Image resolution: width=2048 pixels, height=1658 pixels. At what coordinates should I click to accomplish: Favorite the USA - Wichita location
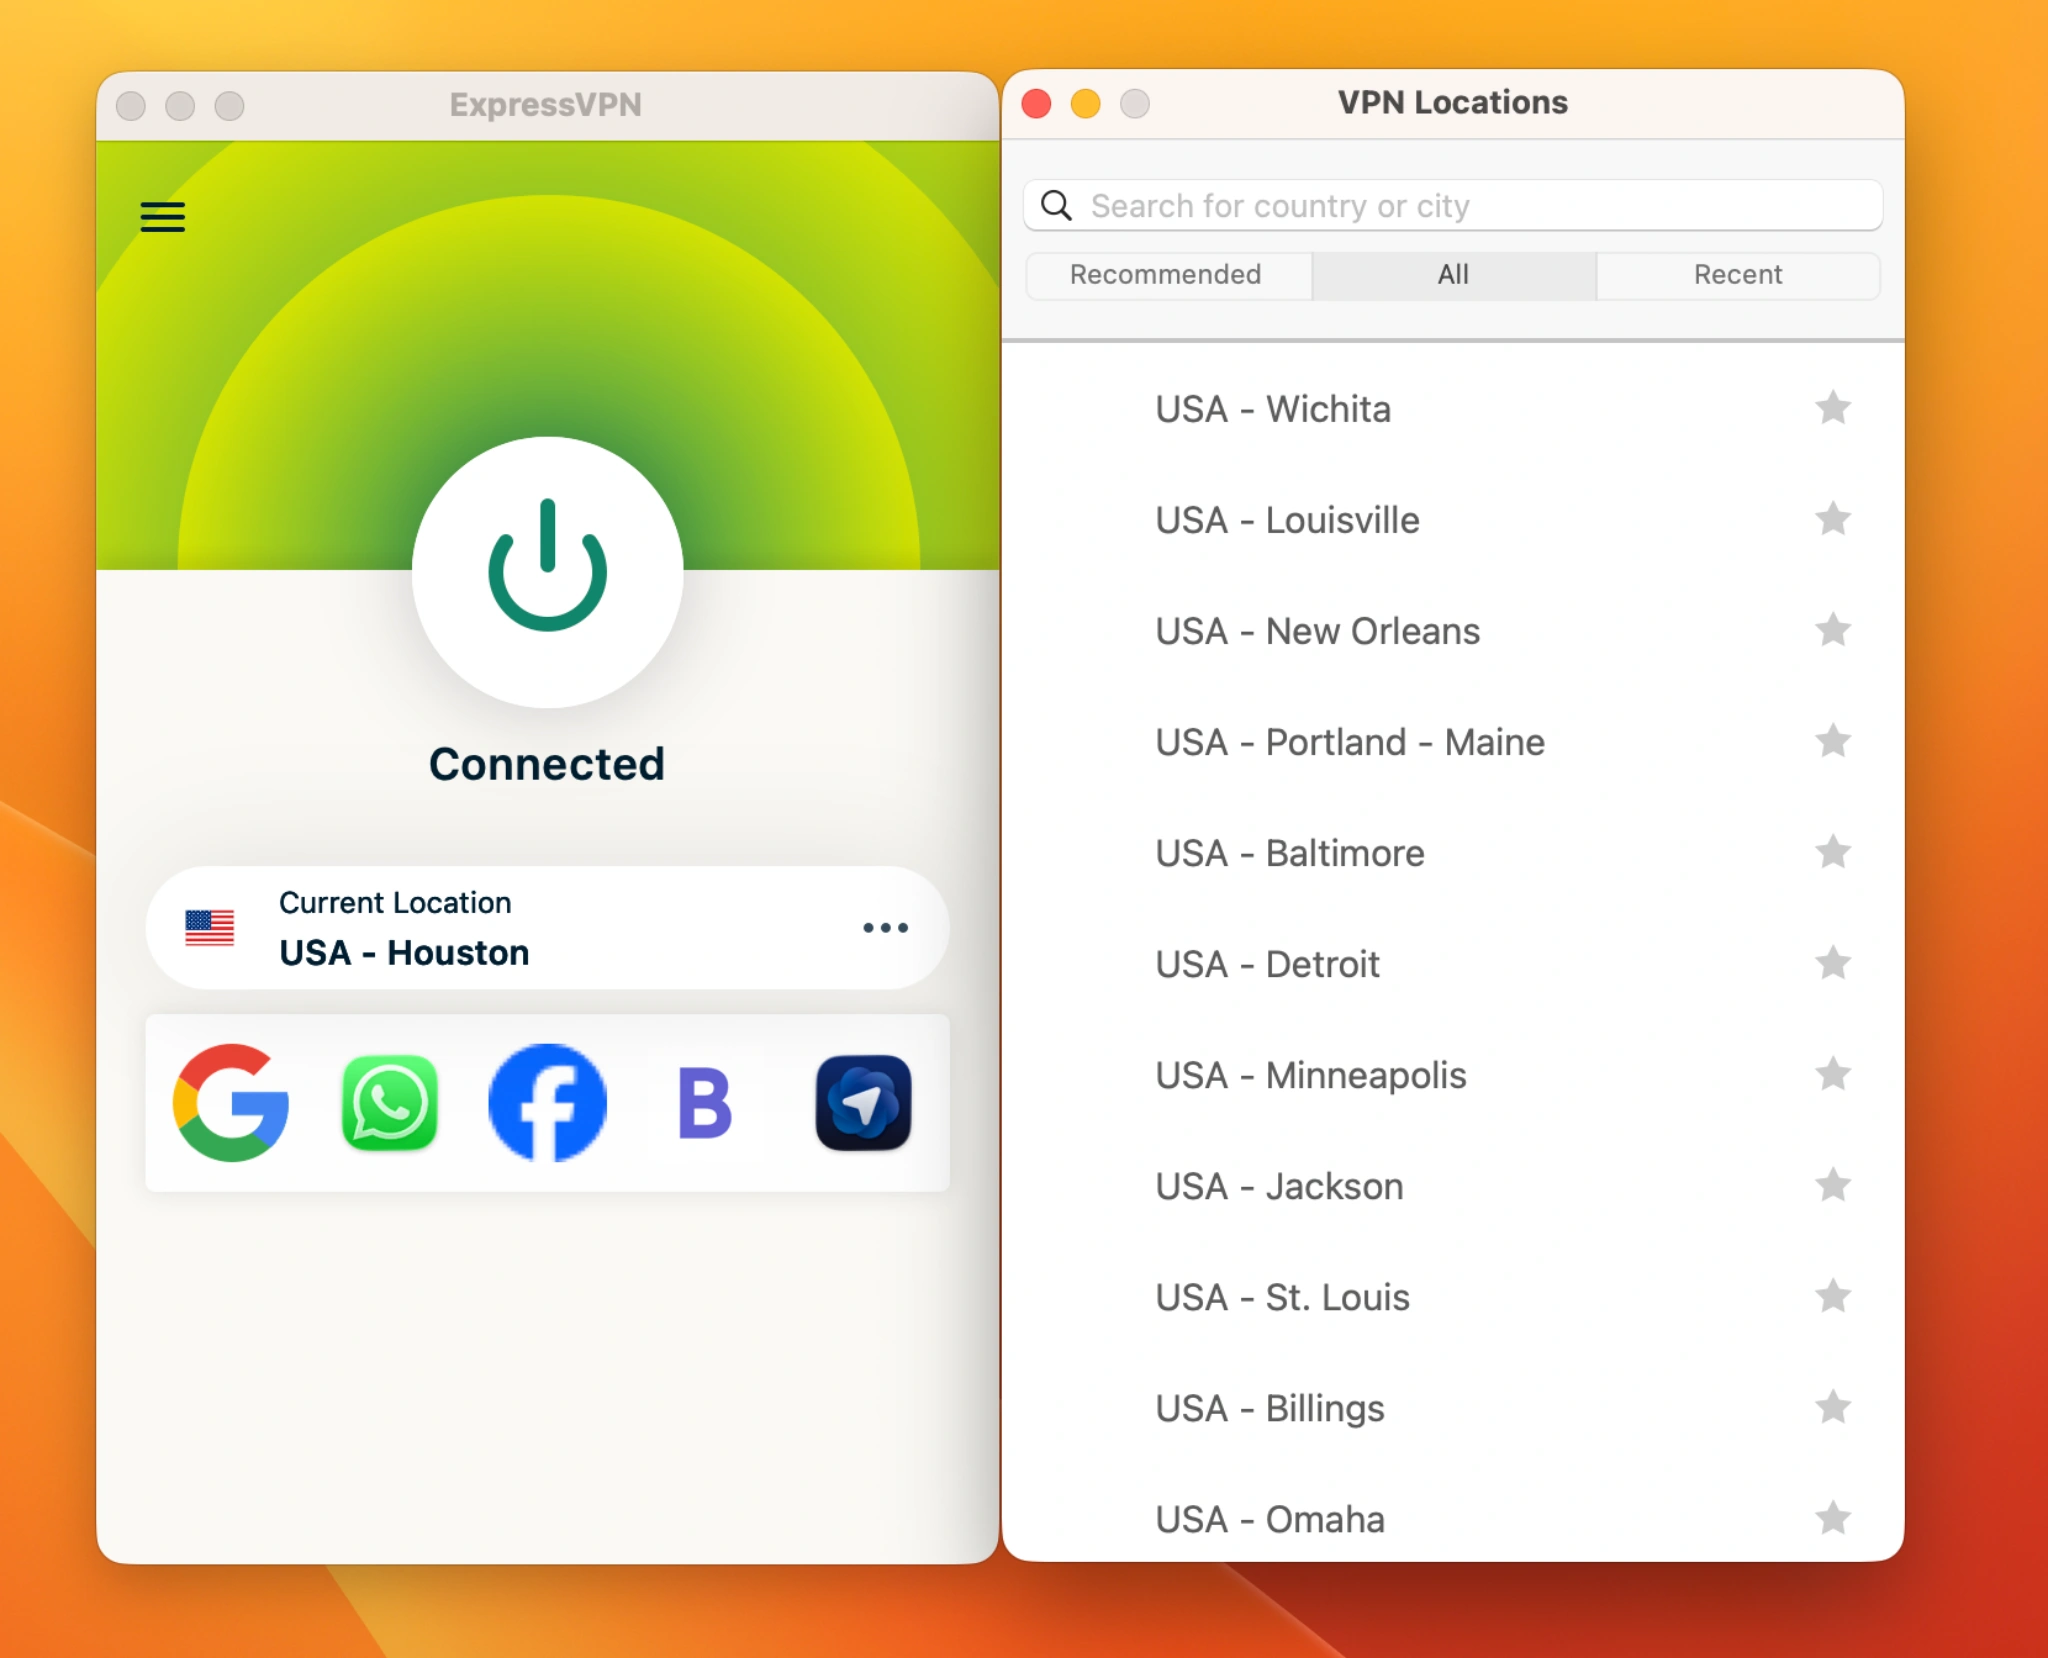pyautogui.click(x=1835, y=409)
